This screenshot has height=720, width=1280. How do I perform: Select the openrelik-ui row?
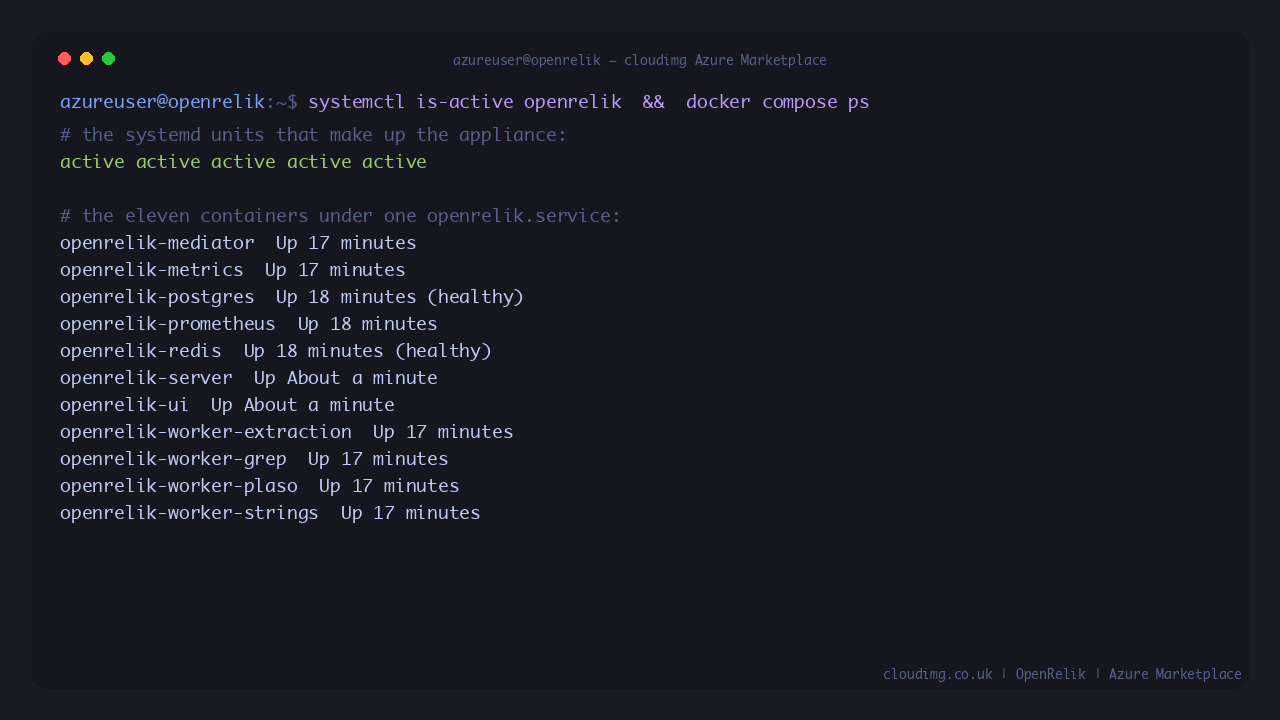click(227, 405)
